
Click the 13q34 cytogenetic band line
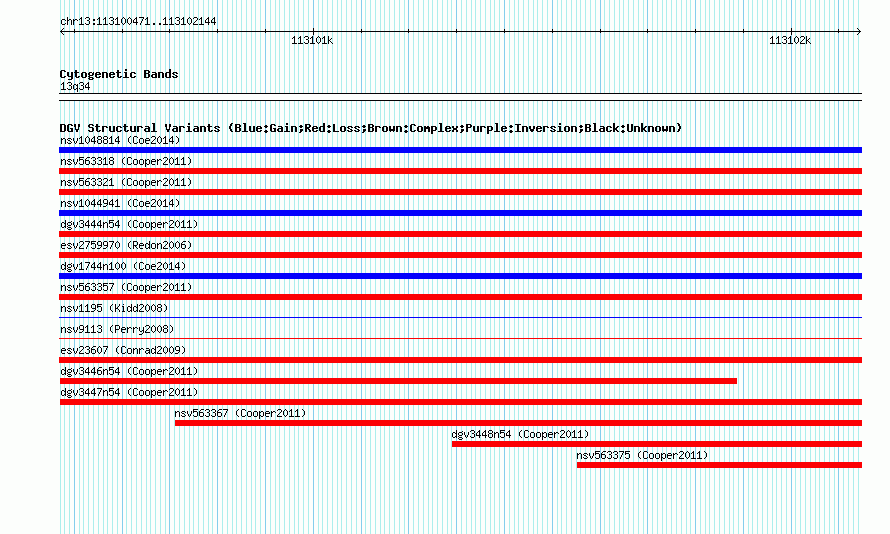[x=460, y=97]
